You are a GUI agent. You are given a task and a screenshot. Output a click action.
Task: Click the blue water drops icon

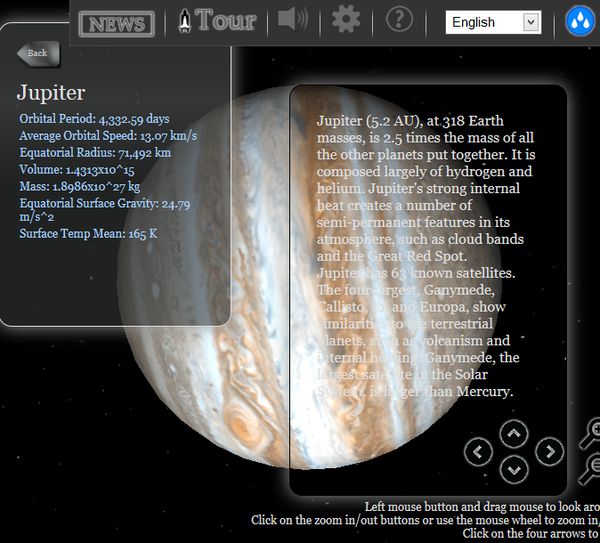[x=580, y=21]
